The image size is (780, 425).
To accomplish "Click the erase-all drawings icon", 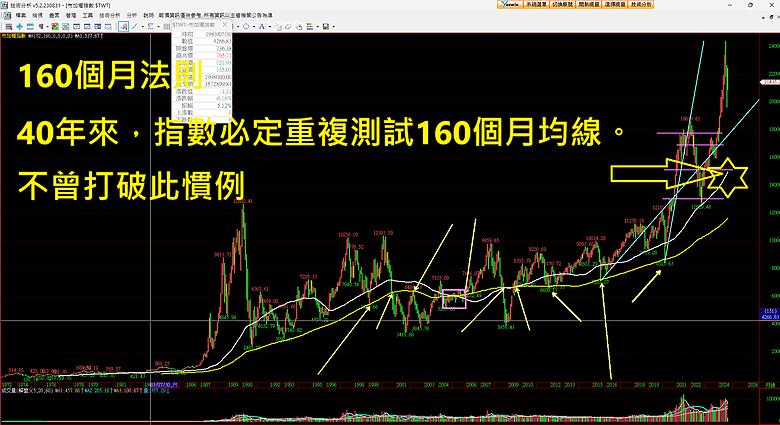I will (x=299, y=26).
